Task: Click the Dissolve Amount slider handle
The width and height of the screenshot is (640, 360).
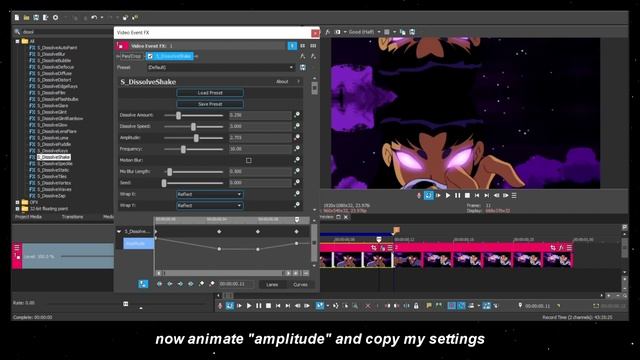Action: (x=178, y=116)
